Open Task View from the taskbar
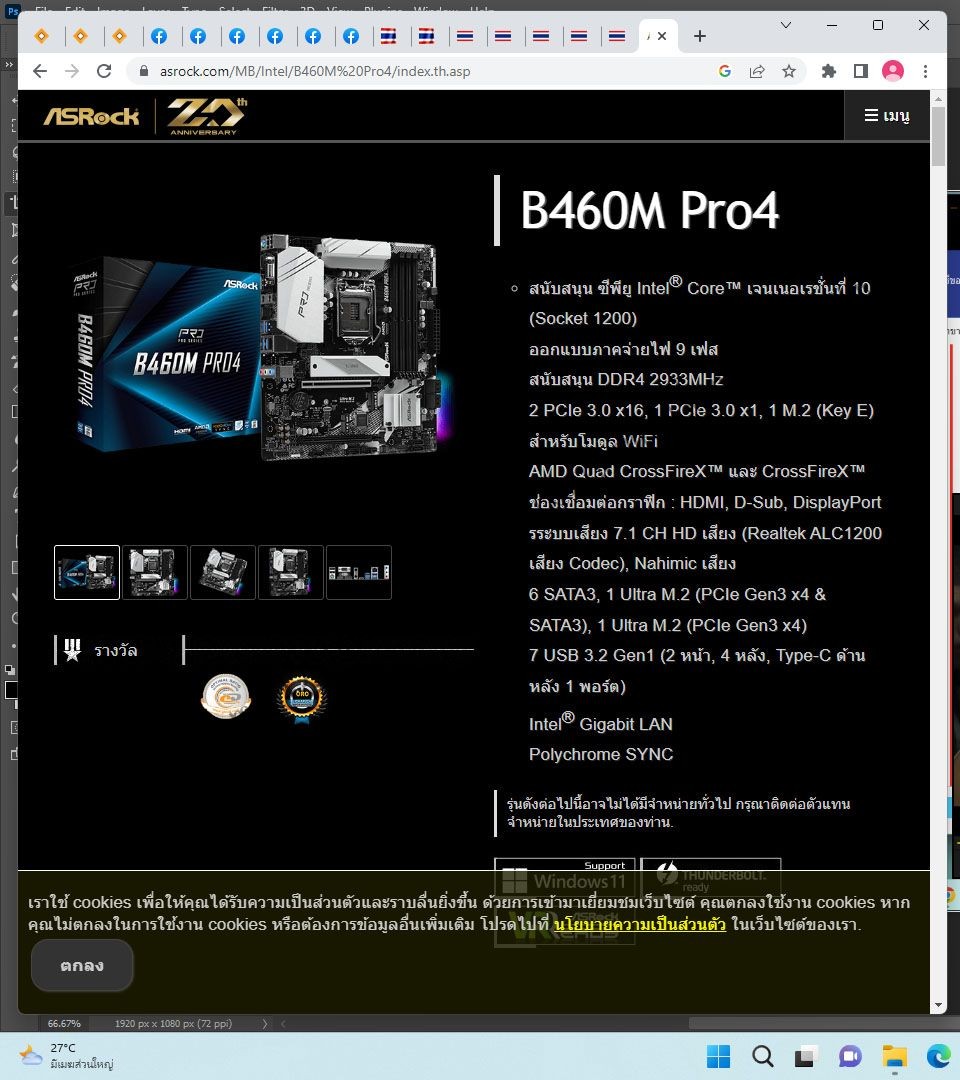 (806, 1056)
